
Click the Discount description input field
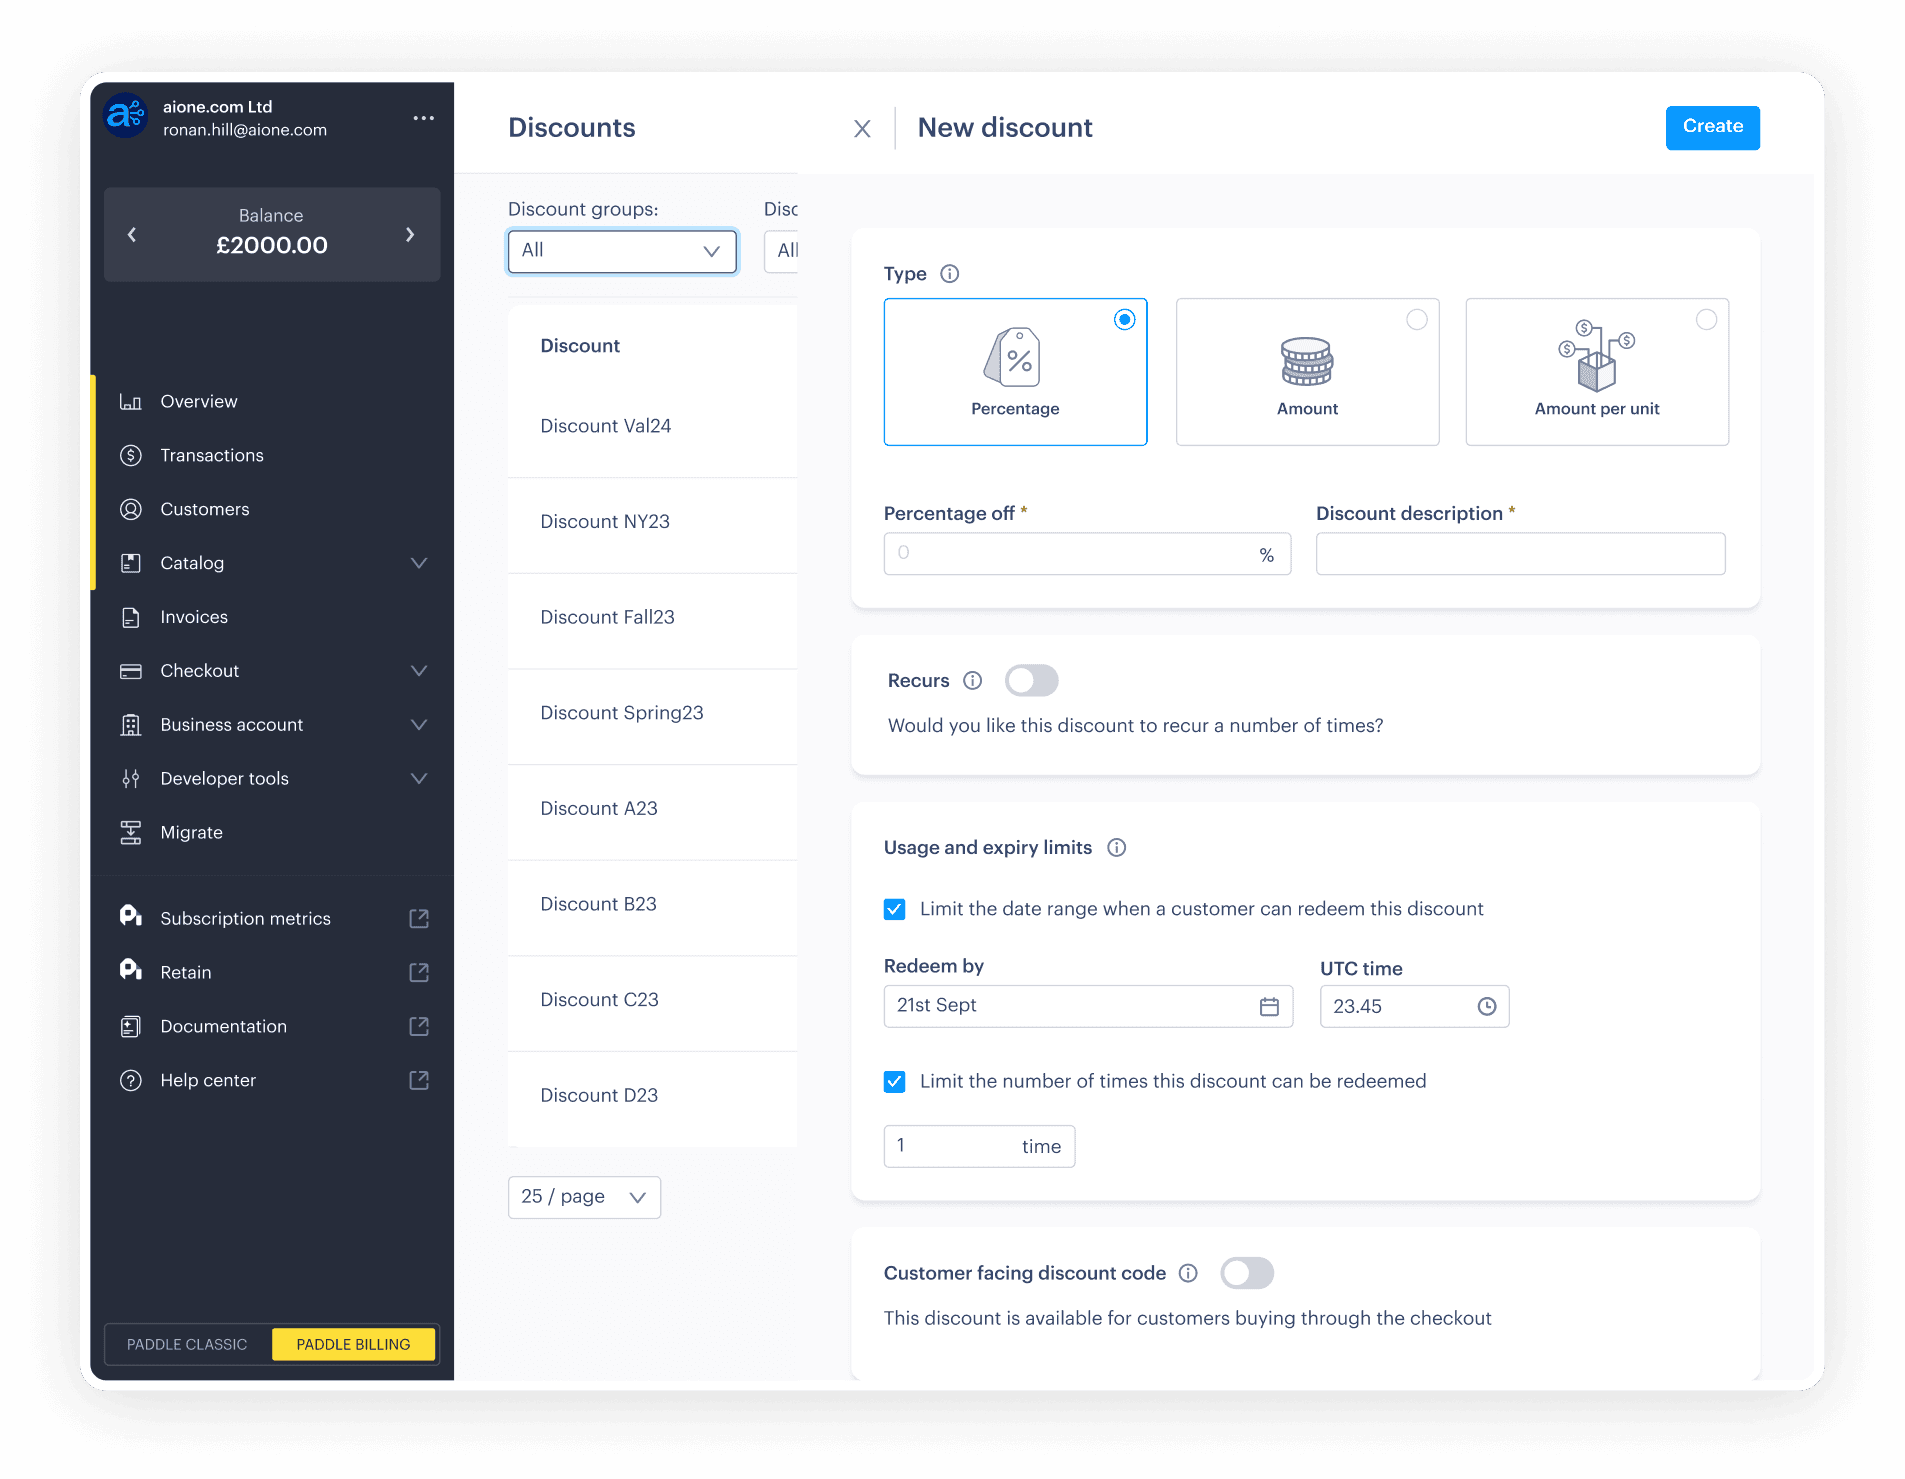coord(1520,554)
